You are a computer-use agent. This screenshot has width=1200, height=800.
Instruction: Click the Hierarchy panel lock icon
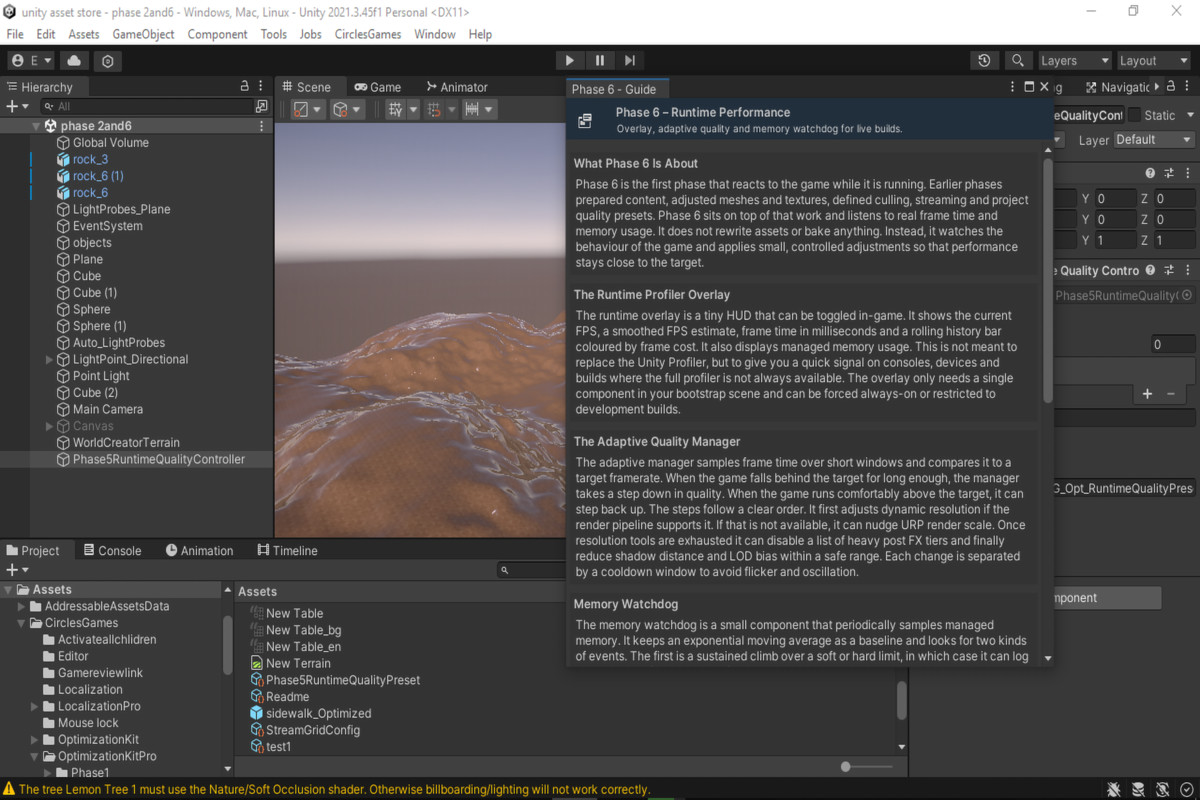click(245, 87)
